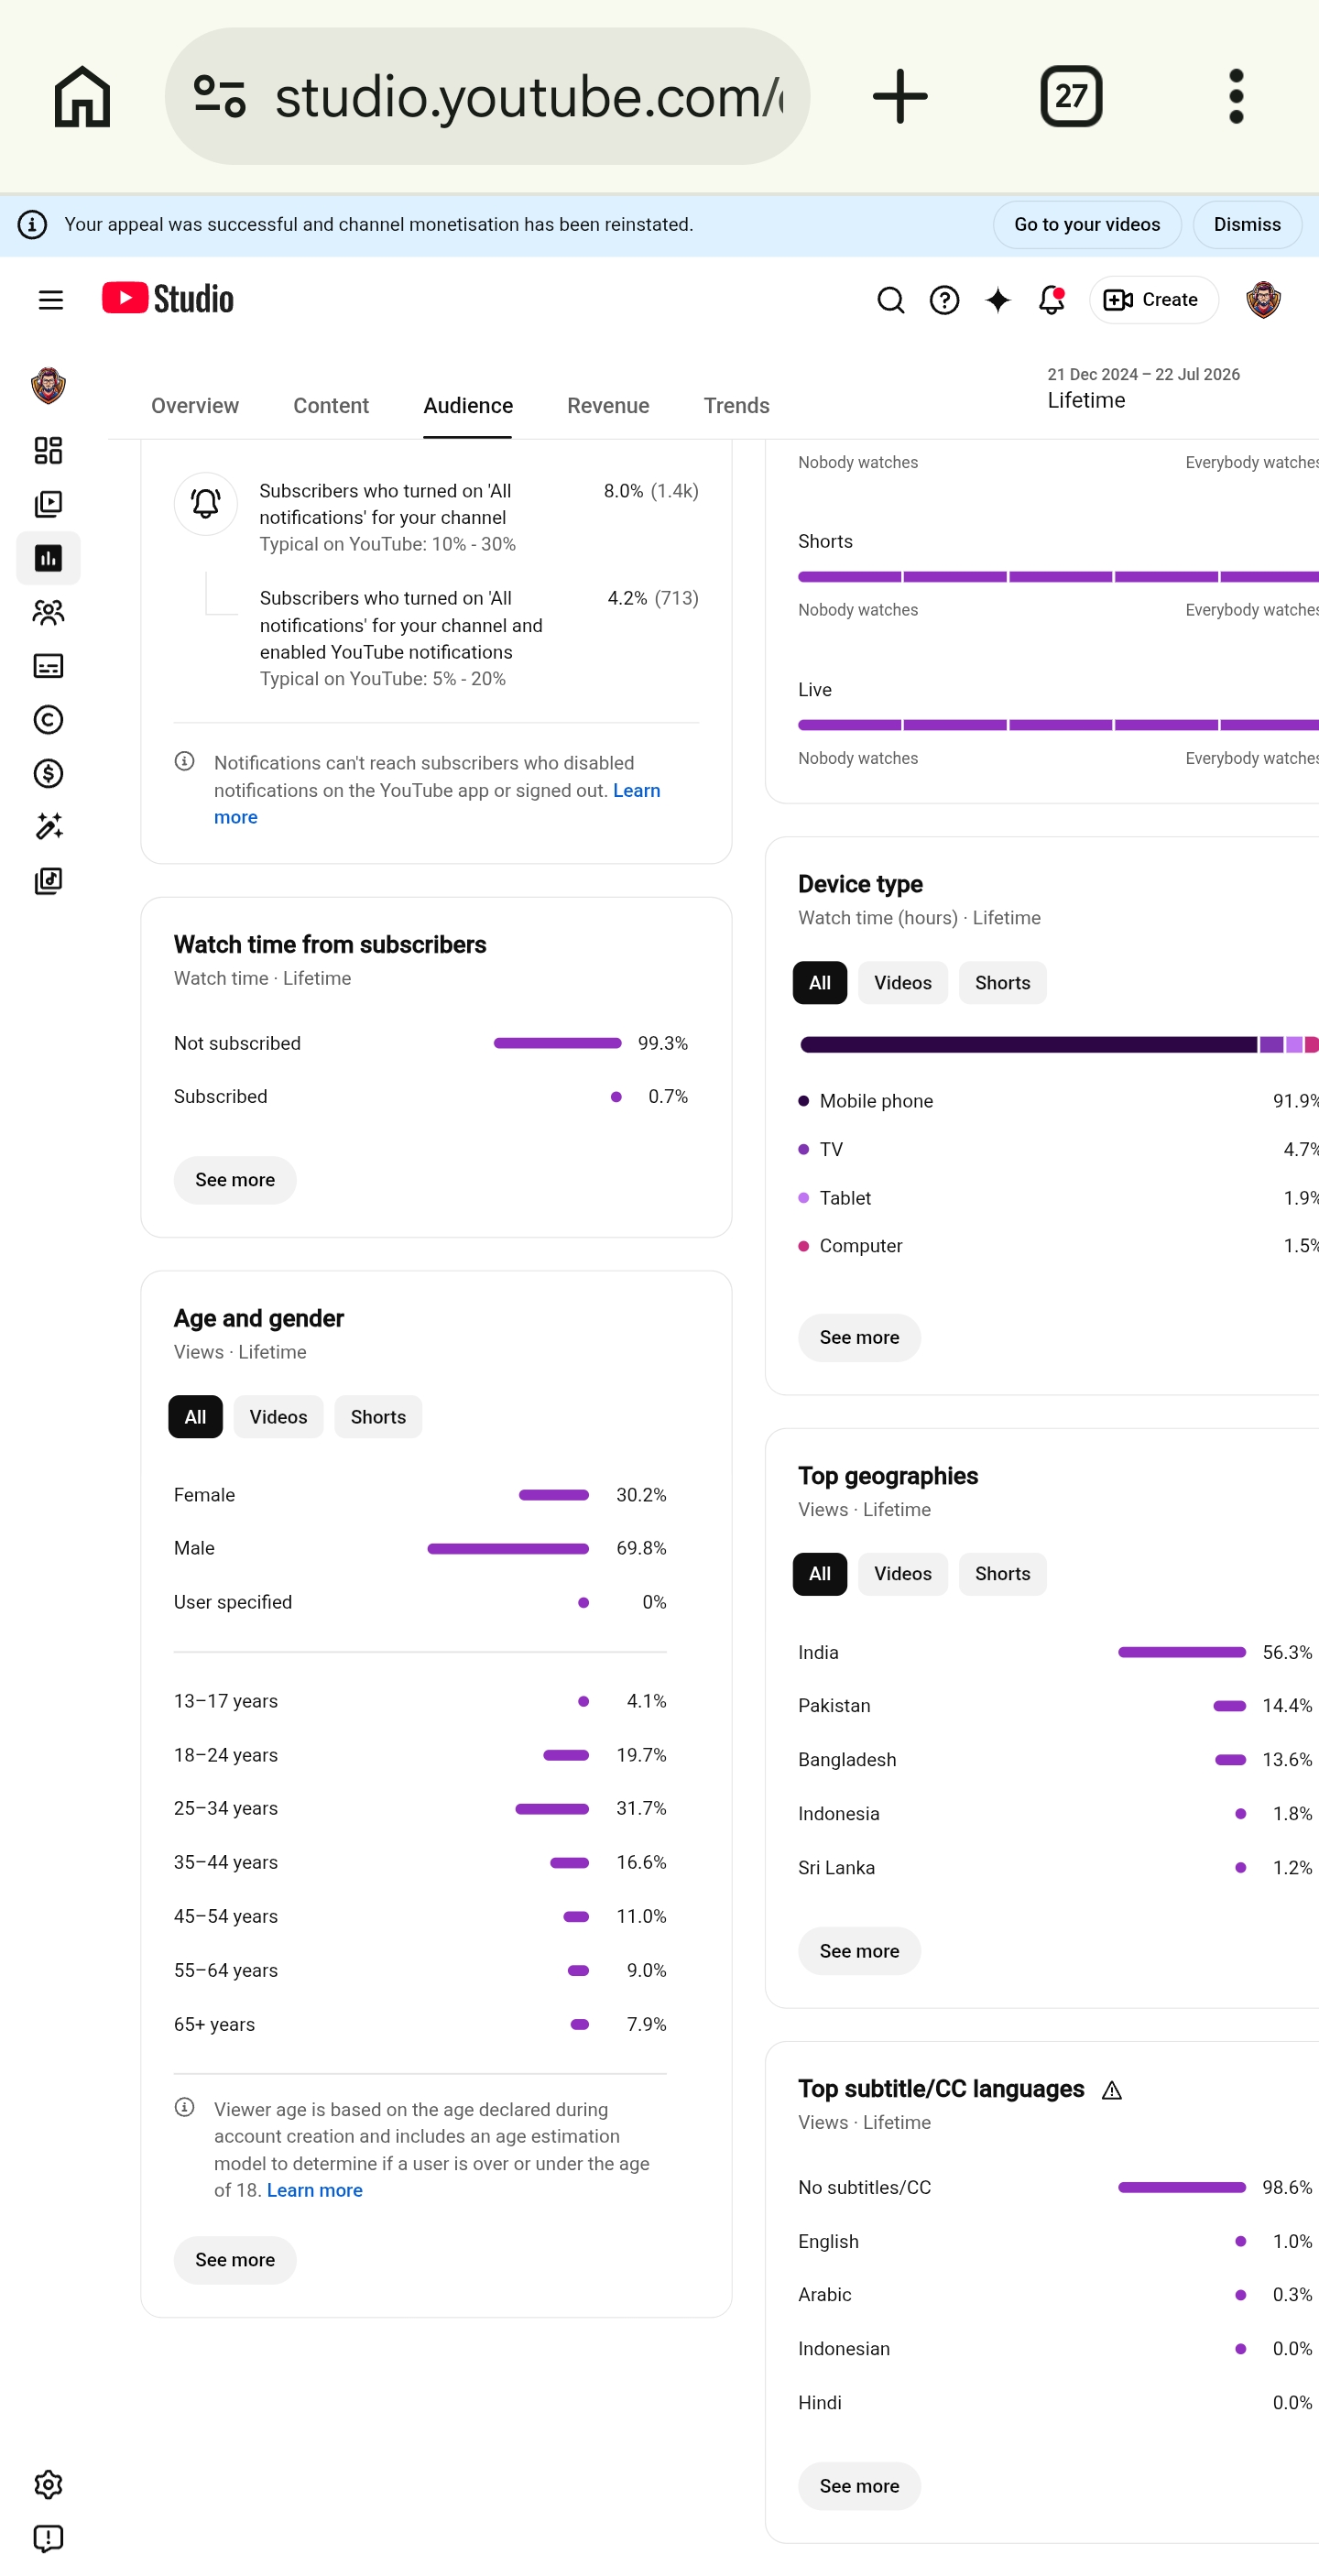The height and width of the screenshot is (2576, 1319).
Task: Expand See more under Age and gender
Action: (235, 2260)
